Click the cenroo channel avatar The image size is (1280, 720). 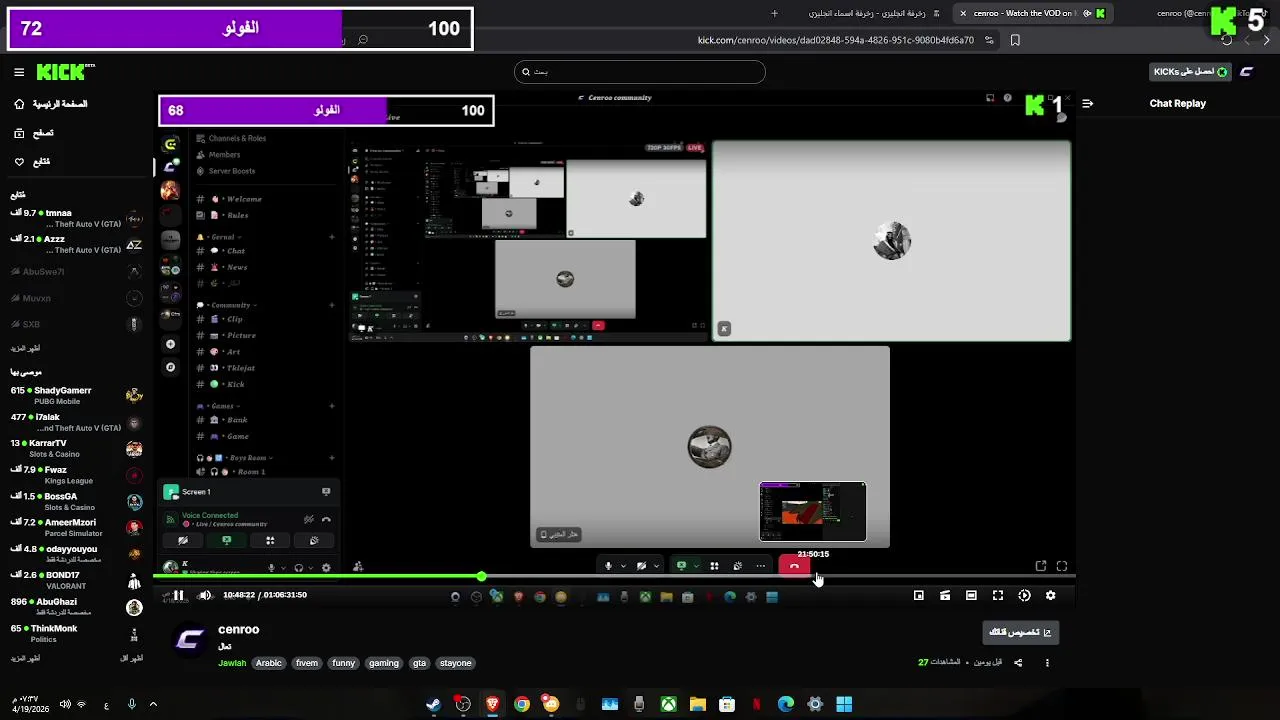pos(190,640)
